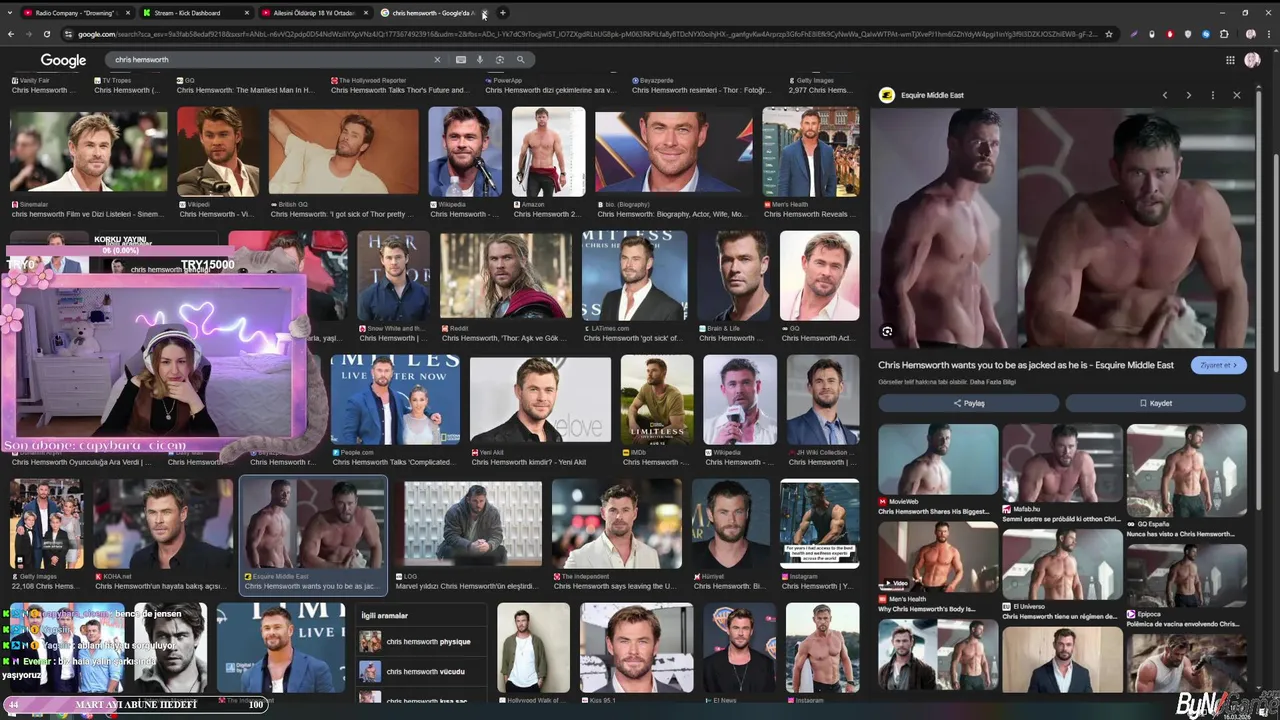1280x720 pixels.
Task: Close the active chris hemsworth browser tab
Action: (x=484, y=13)
